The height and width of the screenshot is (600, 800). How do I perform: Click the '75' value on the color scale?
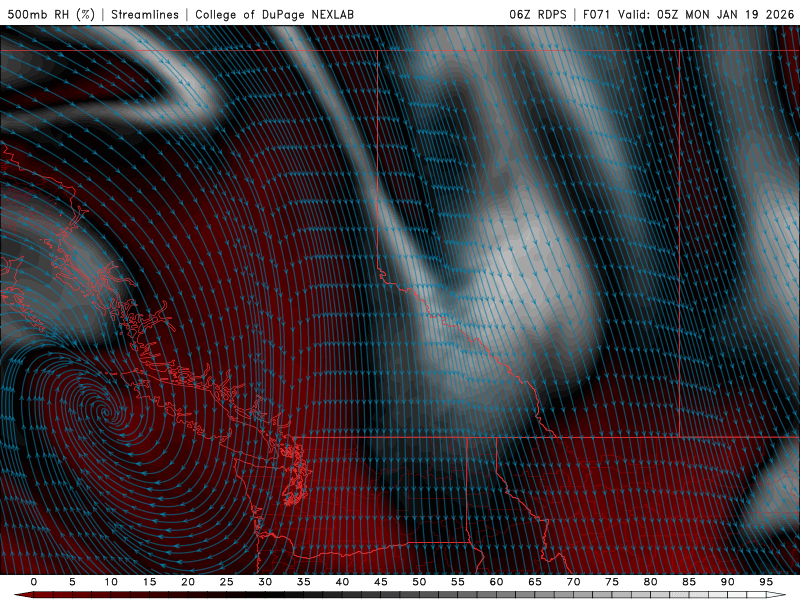click(612, 582)
